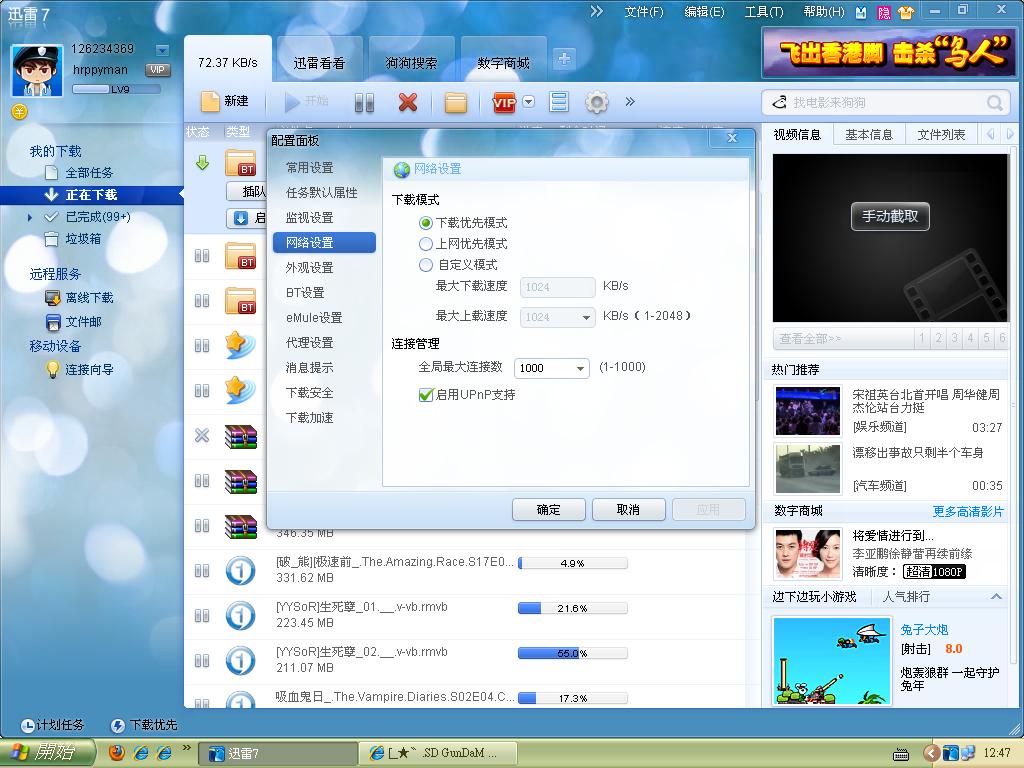This screenshot has height=768, width=1024.
Task: Click the red X delete task icon
Action: tap(408, 102)
